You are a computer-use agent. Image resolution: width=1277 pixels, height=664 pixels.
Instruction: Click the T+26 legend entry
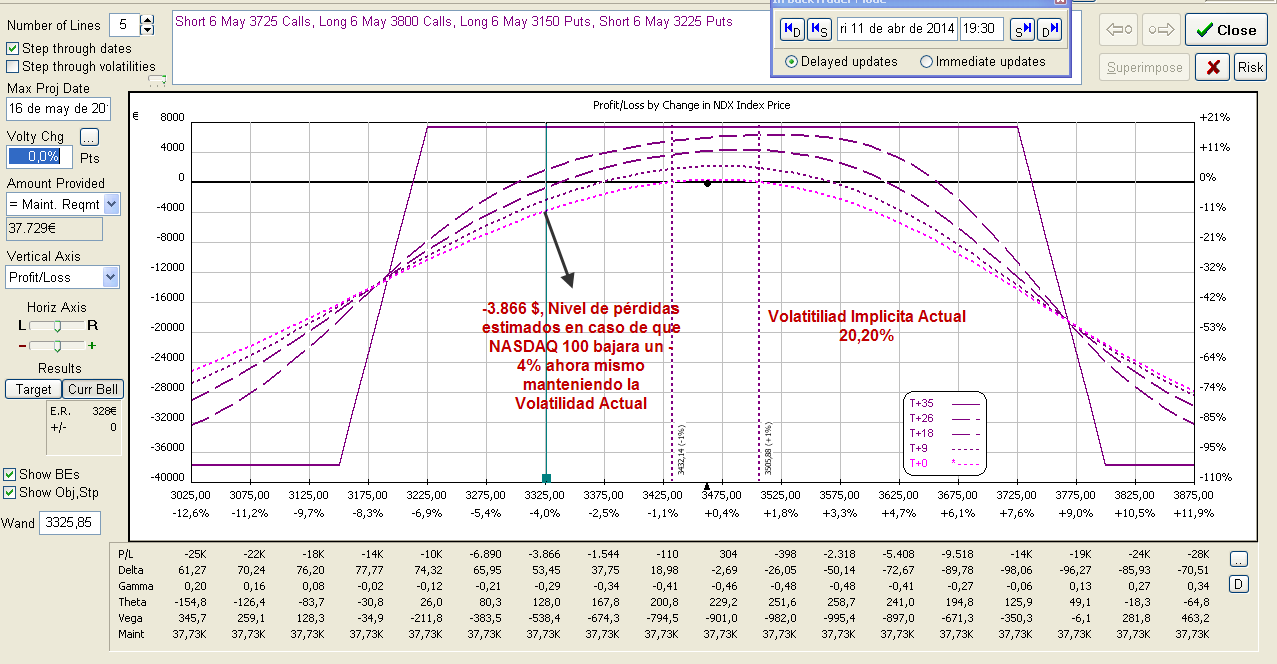(944, 418)
